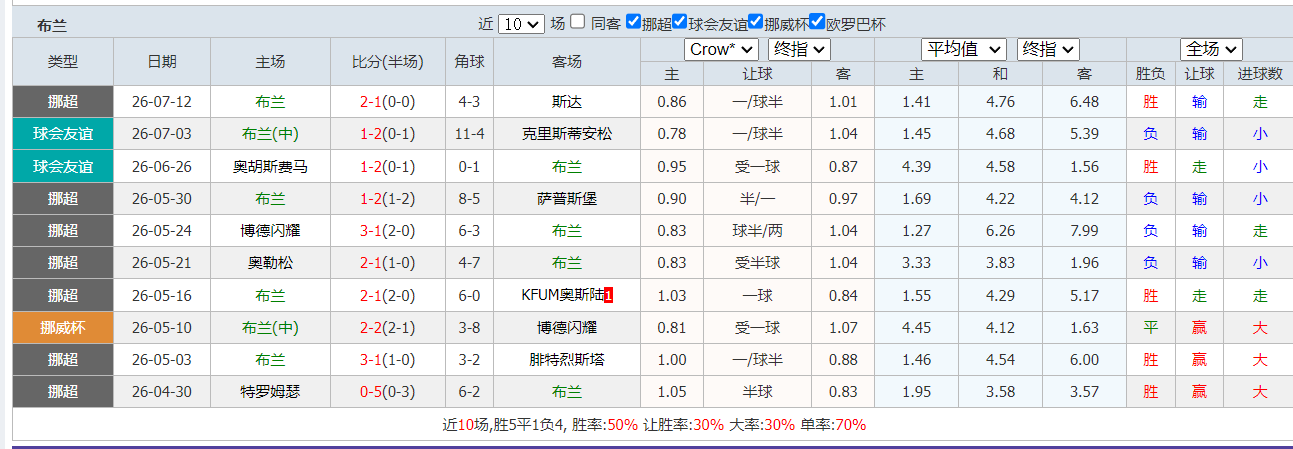1293x449 pixels.
Task: Open the 奥胡斯费马 team link
Action: click(270, 167)
